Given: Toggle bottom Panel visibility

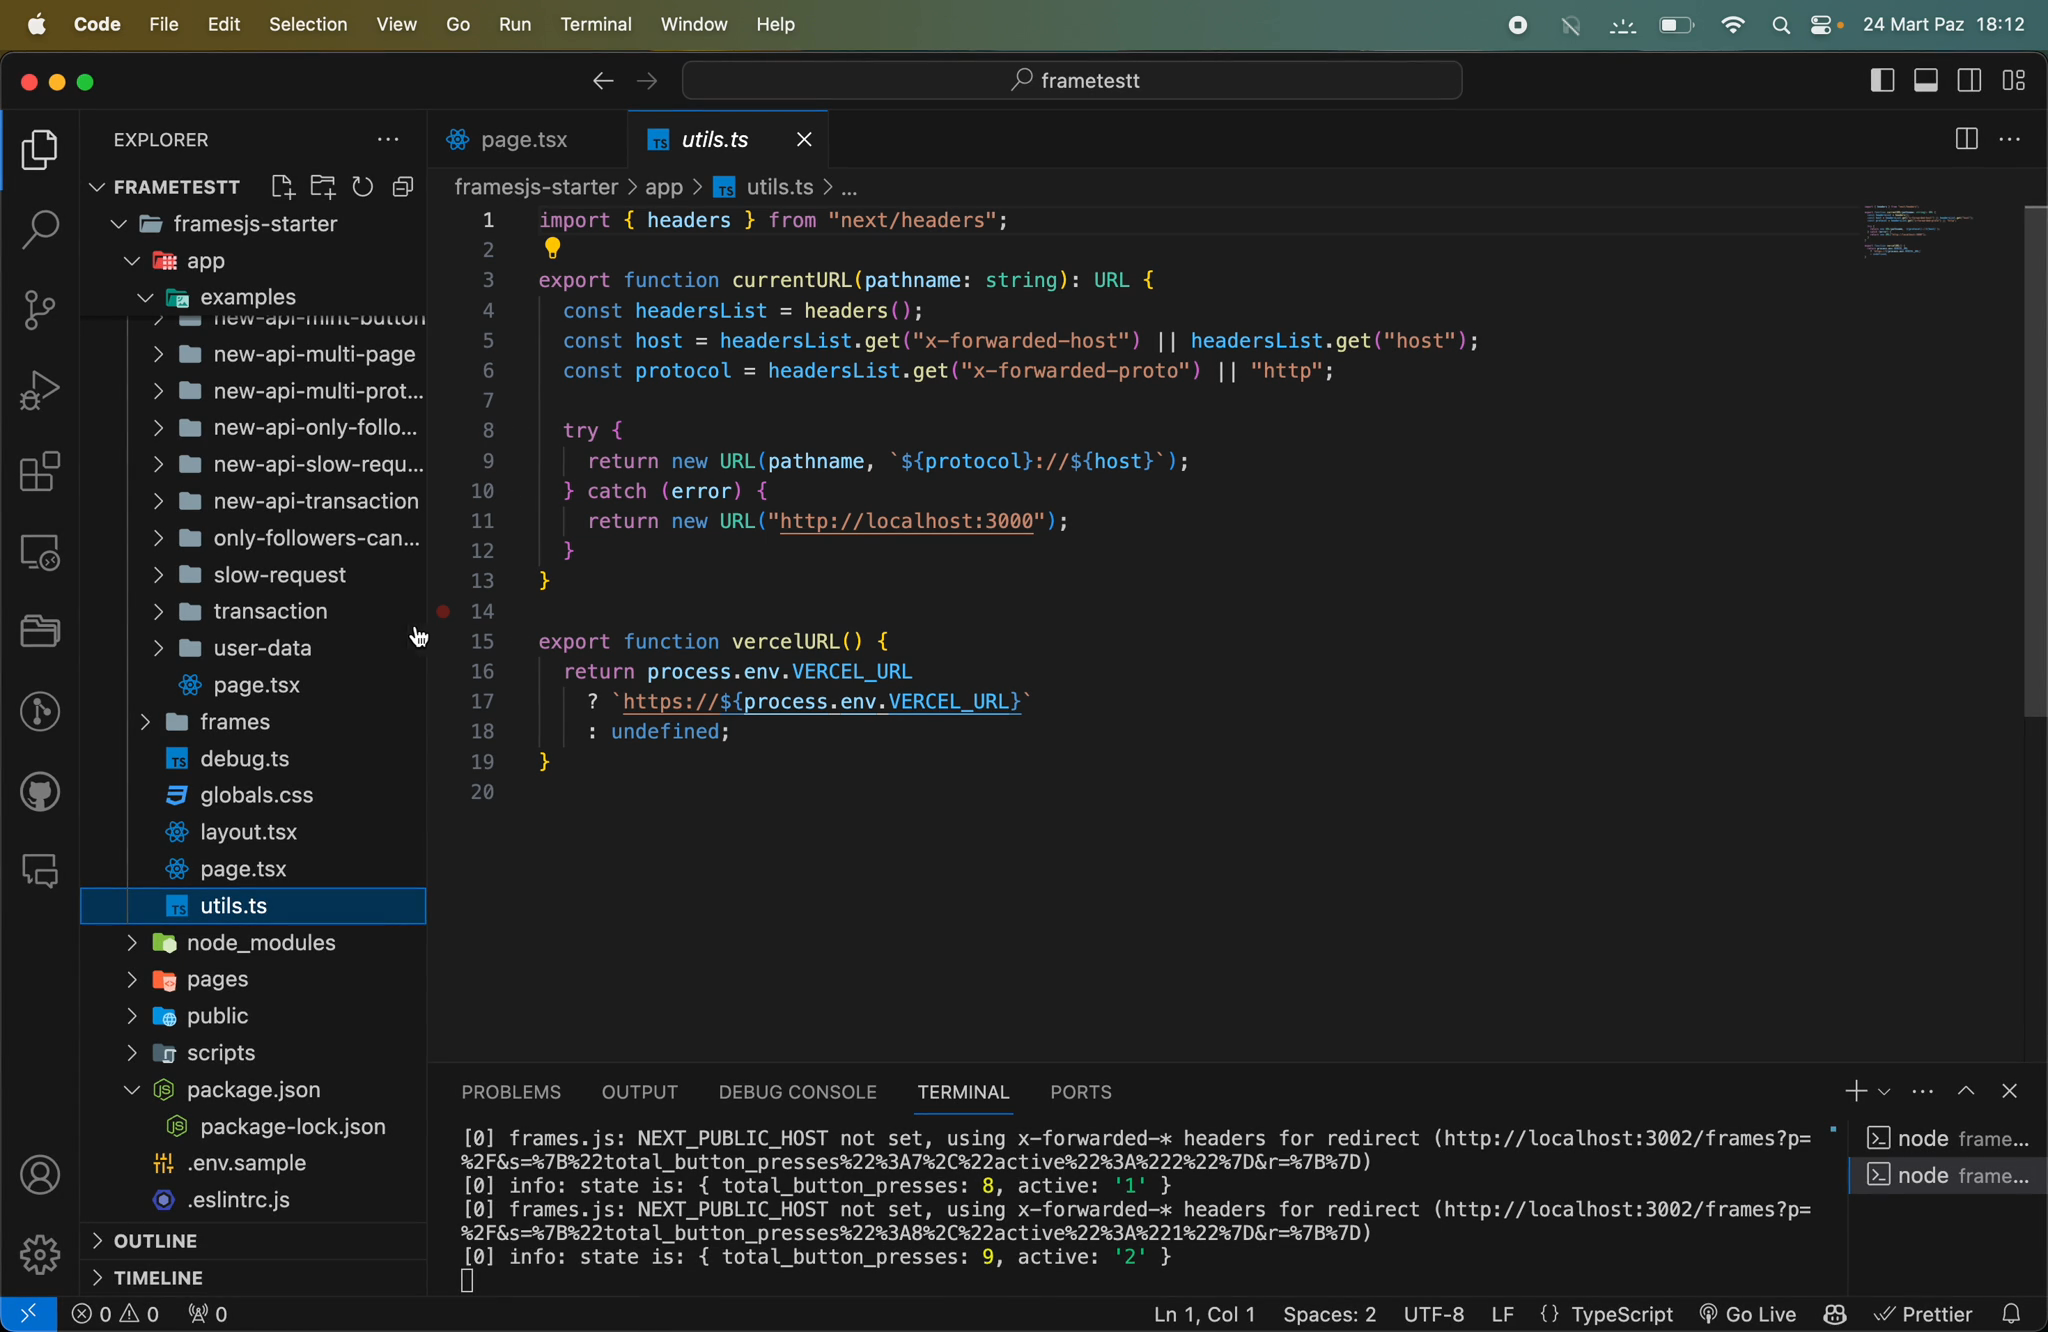Looking at the screenshot, I should (1926, 80).
